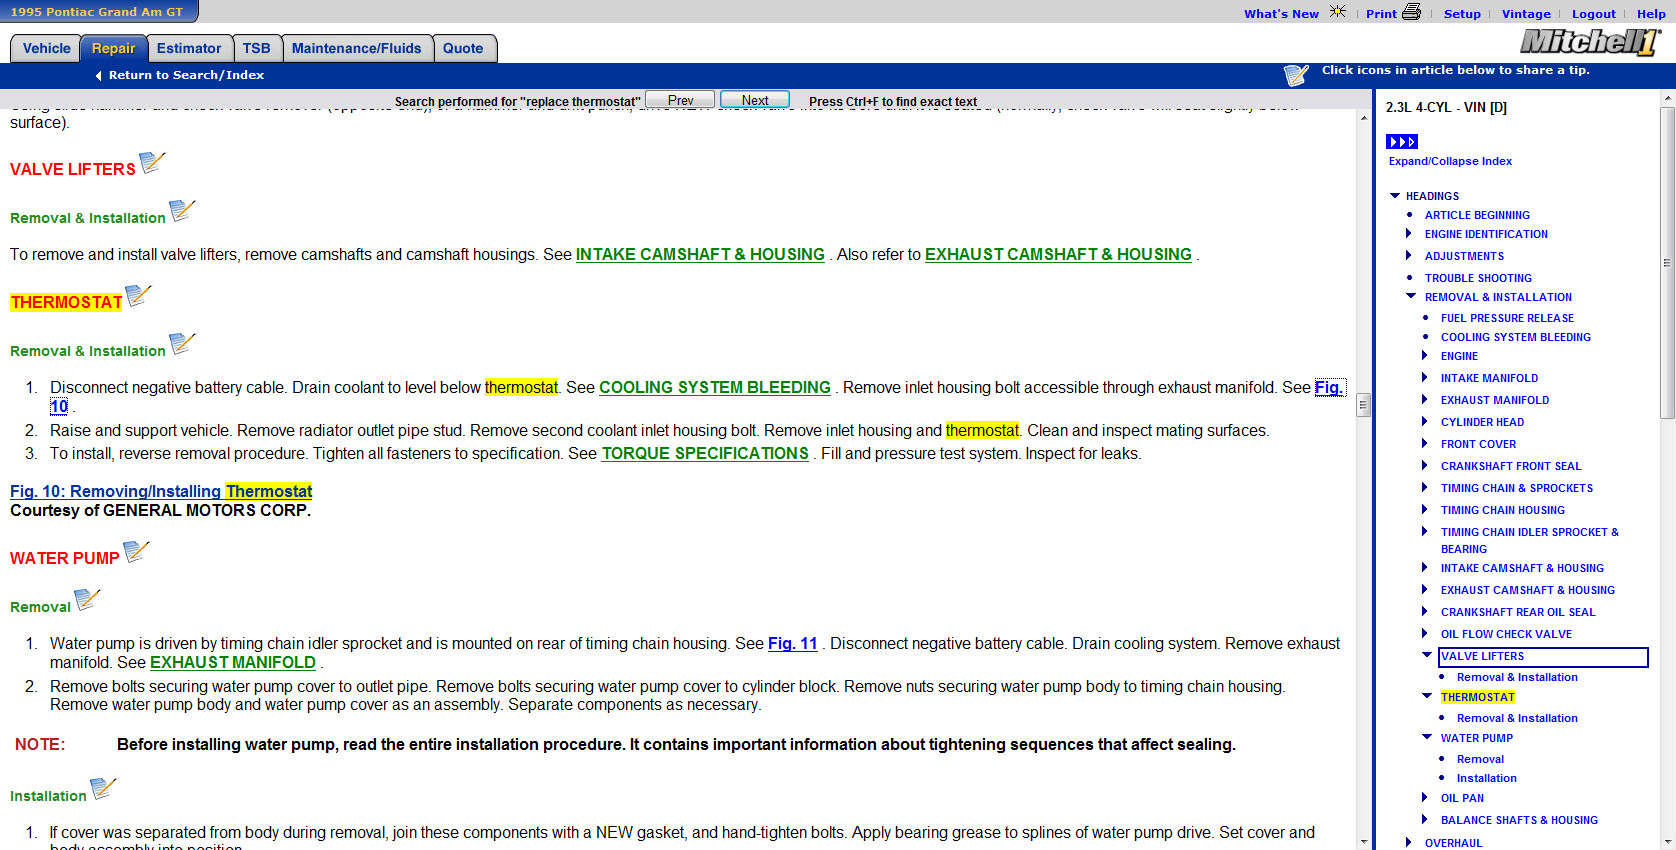This screenshot has height=850, width=1676.
Task: Click tip icon beside Water Pump Removal
Action: pos(88,600)
